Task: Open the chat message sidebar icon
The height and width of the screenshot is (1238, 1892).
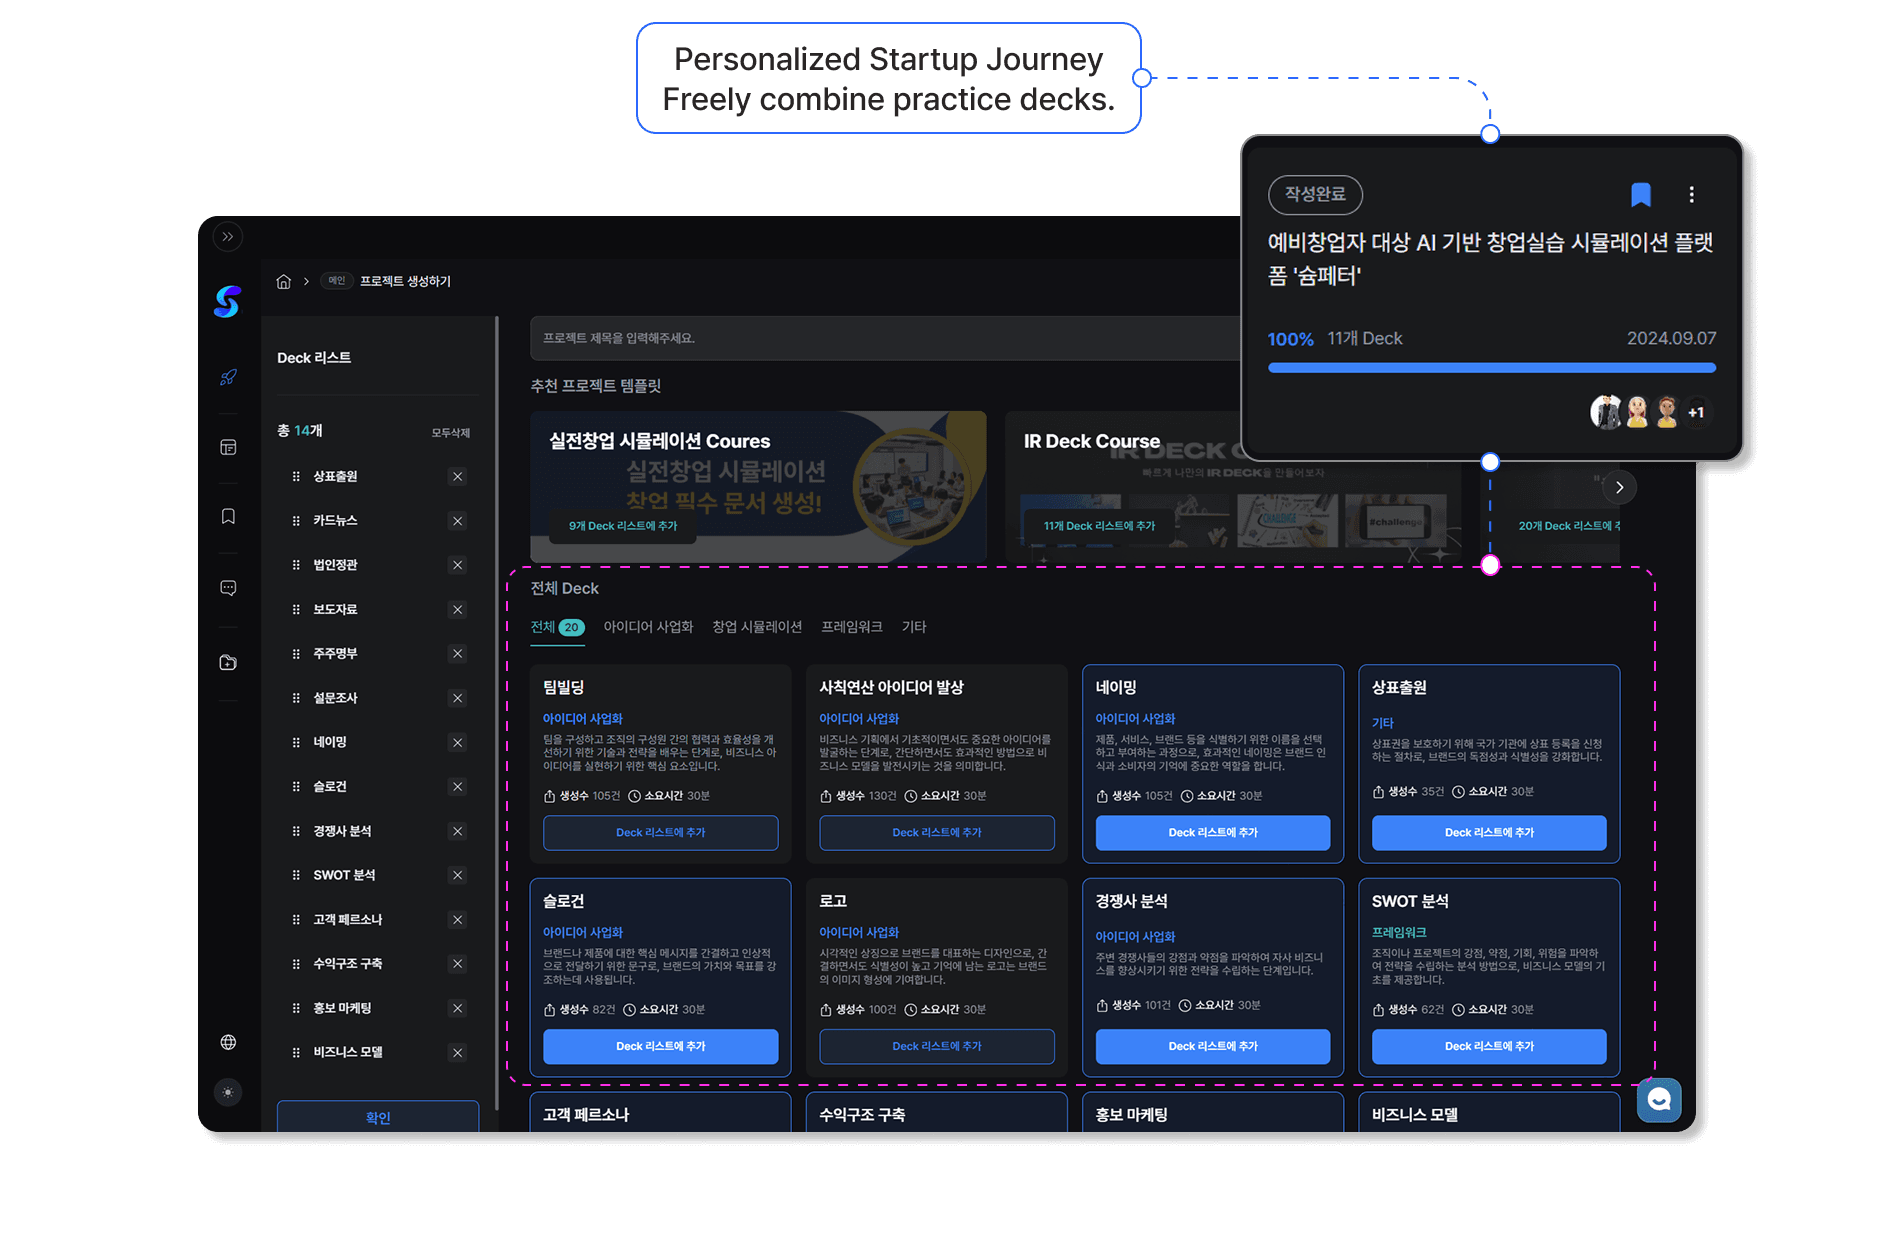Action: pos(228,588)
